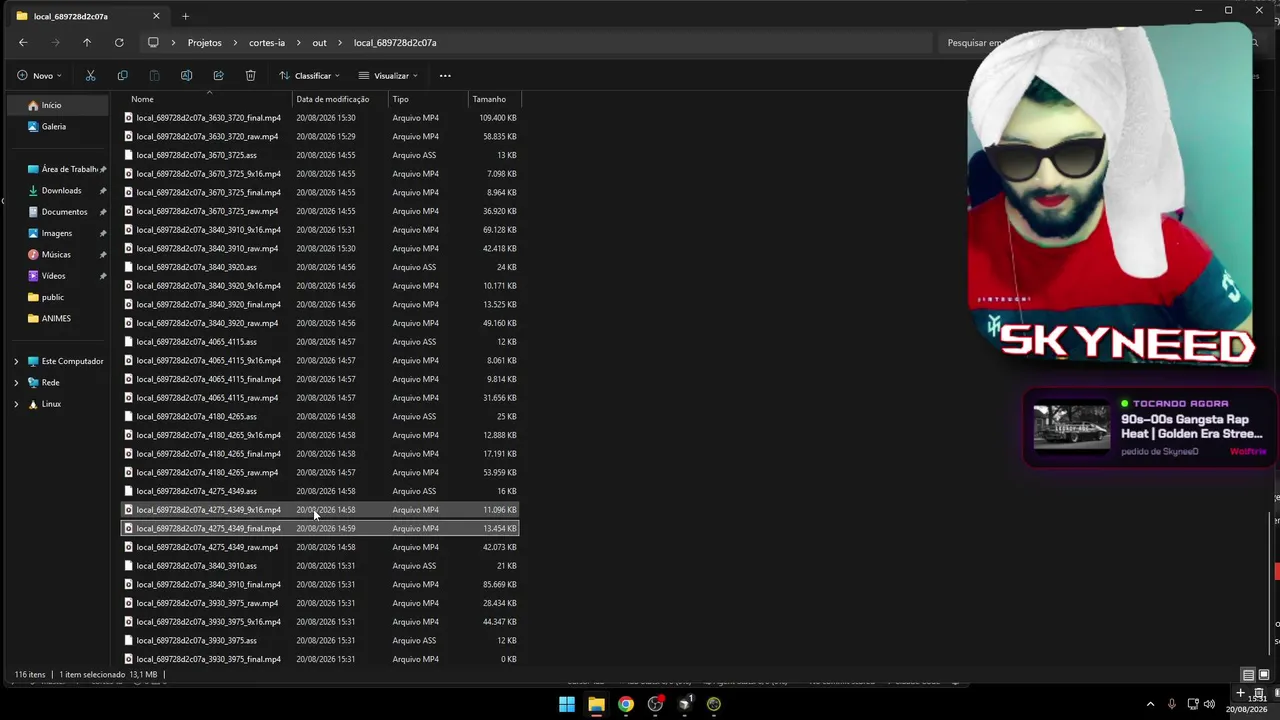Select file local_689728d2c07a_4275_4349_raw.mp4
Viewport: 1280px width, 720px height.
[320, 547]
